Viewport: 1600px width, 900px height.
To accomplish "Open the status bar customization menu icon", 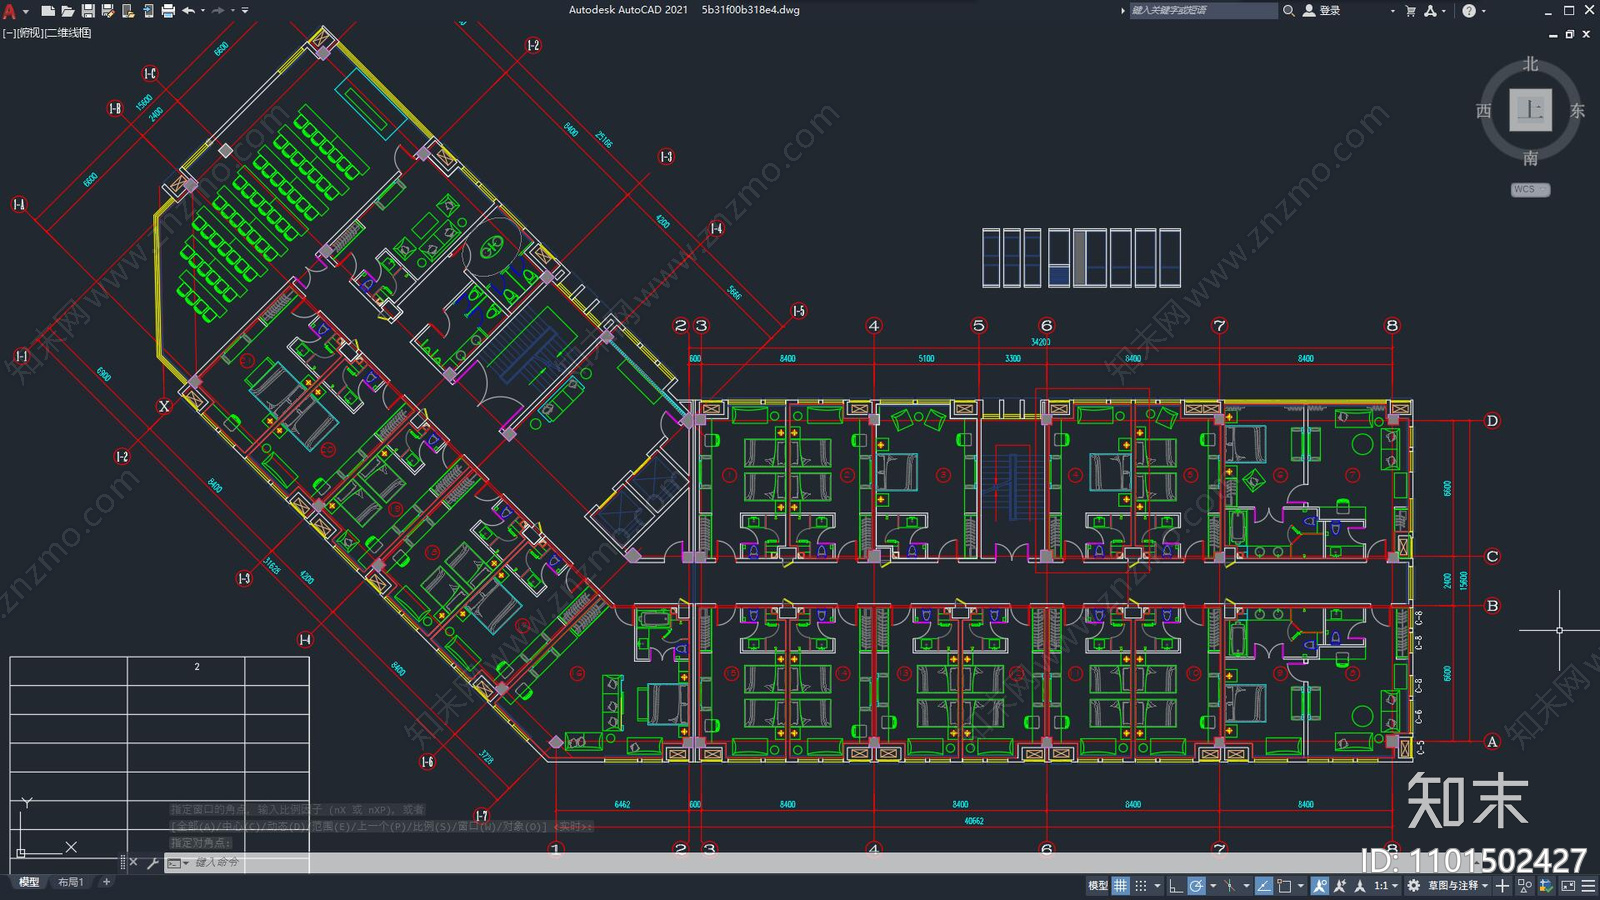I will [x=1588, y=886].
